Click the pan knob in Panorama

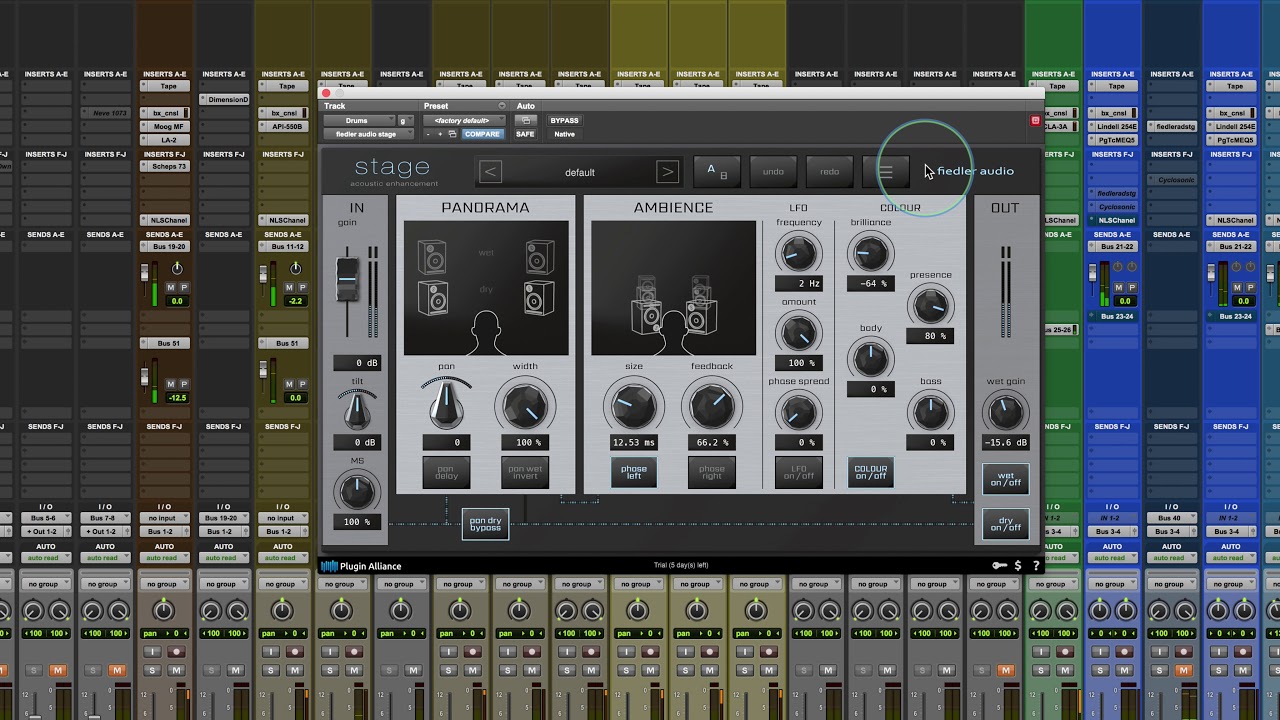pos(447,405)
